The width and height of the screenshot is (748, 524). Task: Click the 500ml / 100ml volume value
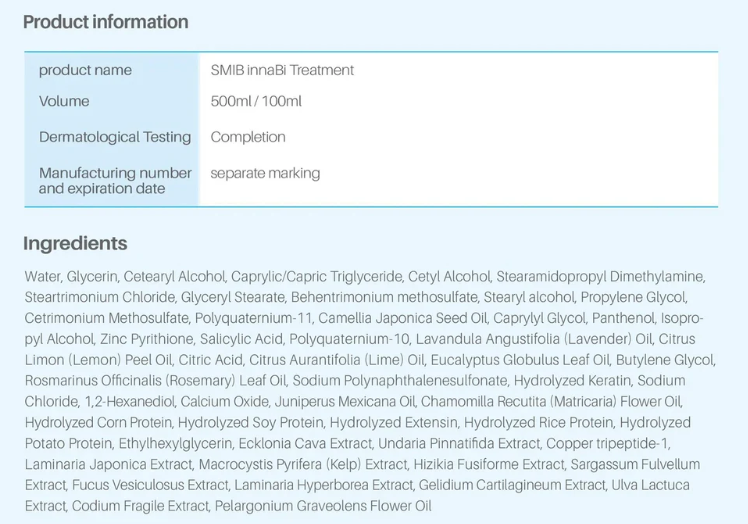coord(256,101)
